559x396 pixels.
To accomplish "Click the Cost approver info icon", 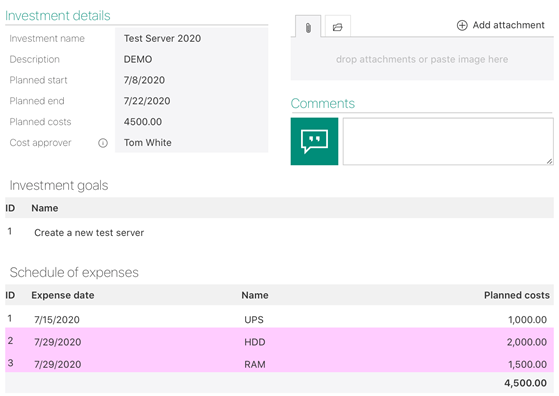I will (103, 143).
